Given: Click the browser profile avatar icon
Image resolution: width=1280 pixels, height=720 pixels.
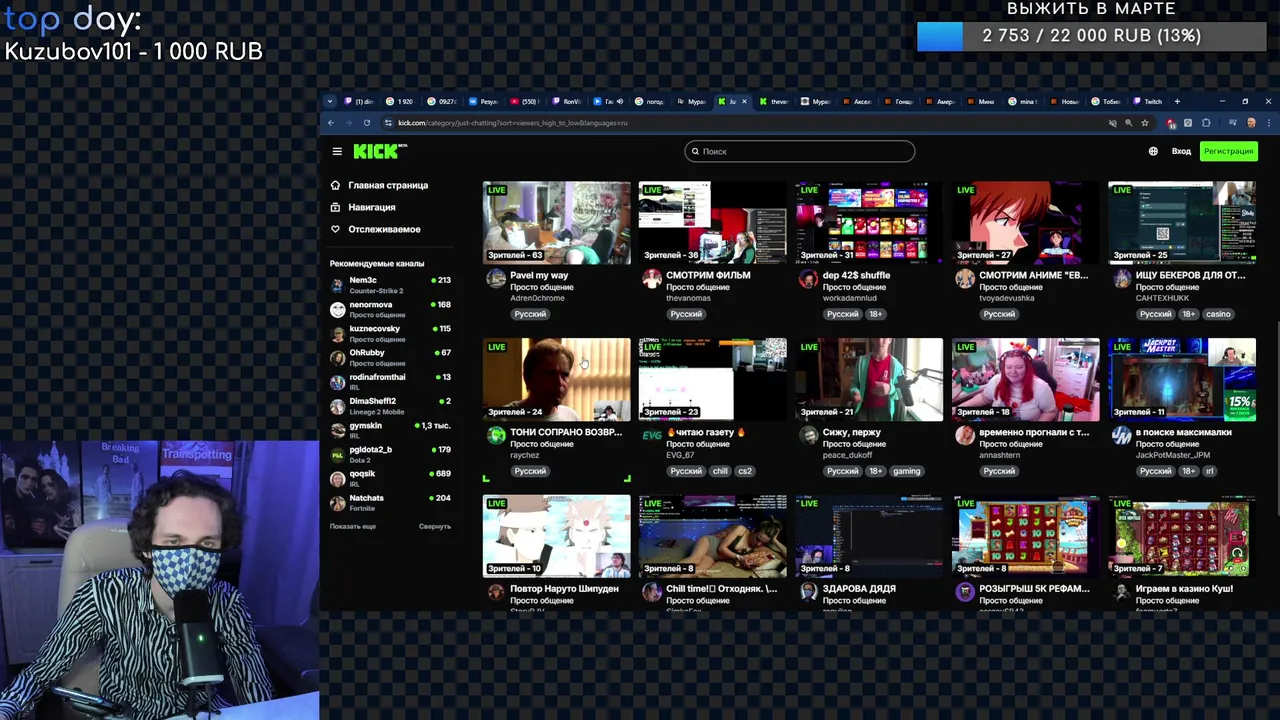Looking at the screenshot, I should (x=1250, y=123).
